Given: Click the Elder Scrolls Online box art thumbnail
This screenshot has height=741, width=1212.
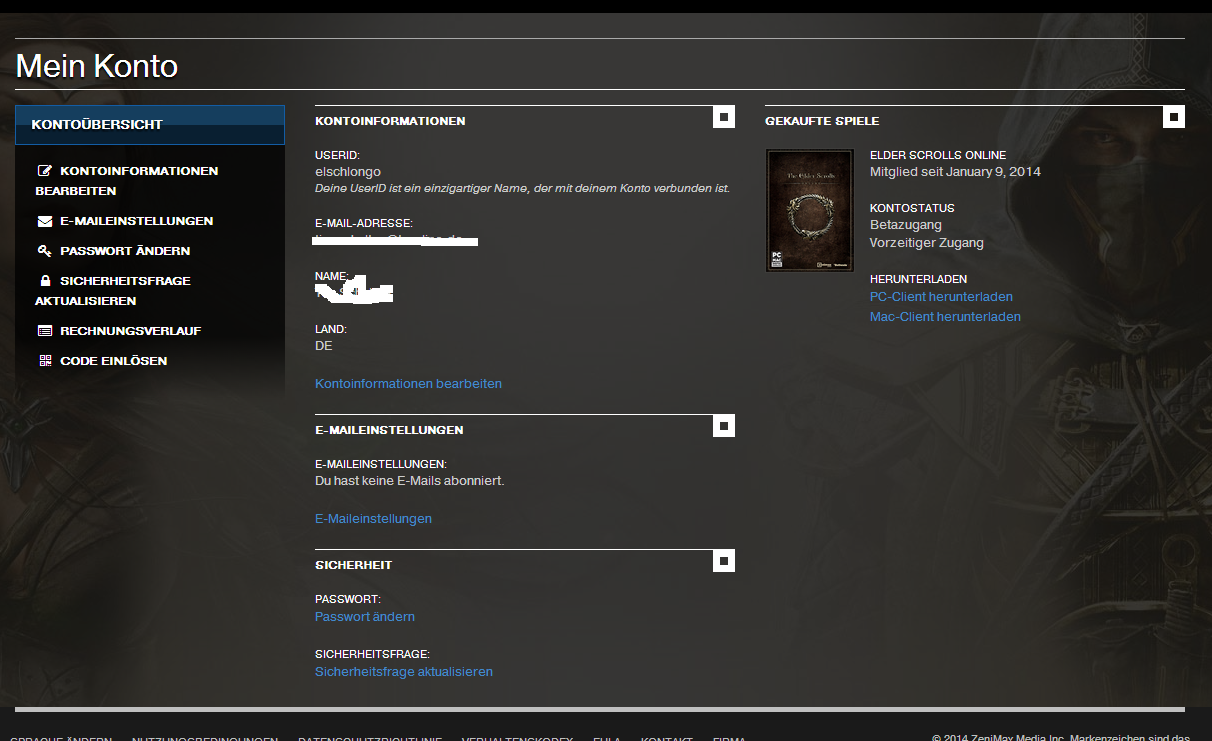Looking at the screenshot, I should (x=810, y=210).
